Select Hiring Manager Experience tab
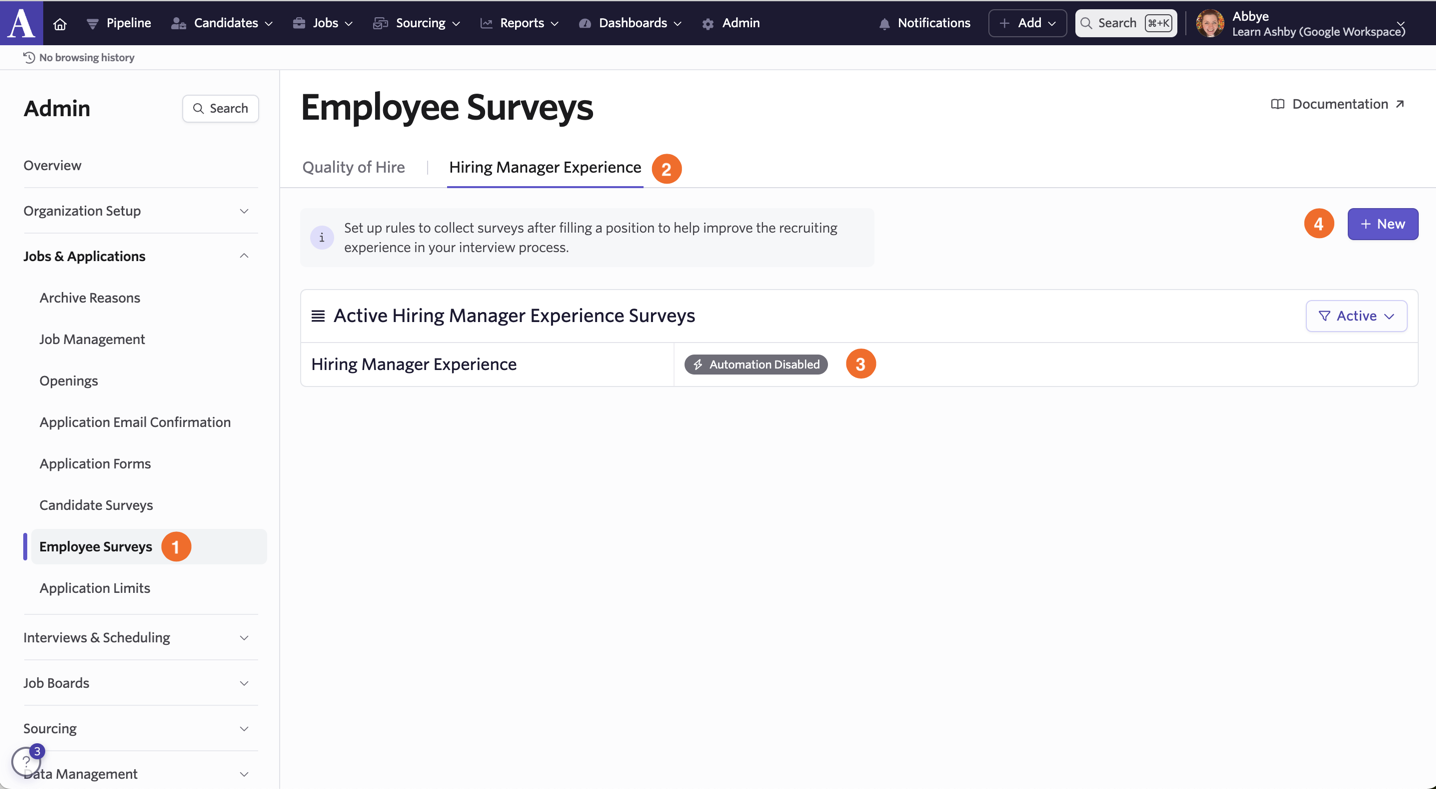Viewport: 1436px width, 789px height. coord(545,167)
